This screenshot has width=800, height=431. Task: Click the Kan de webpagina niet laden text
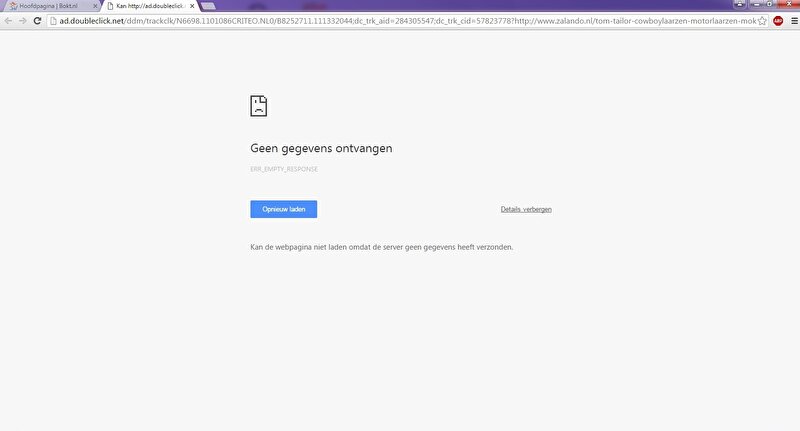[x=382, y=247]
